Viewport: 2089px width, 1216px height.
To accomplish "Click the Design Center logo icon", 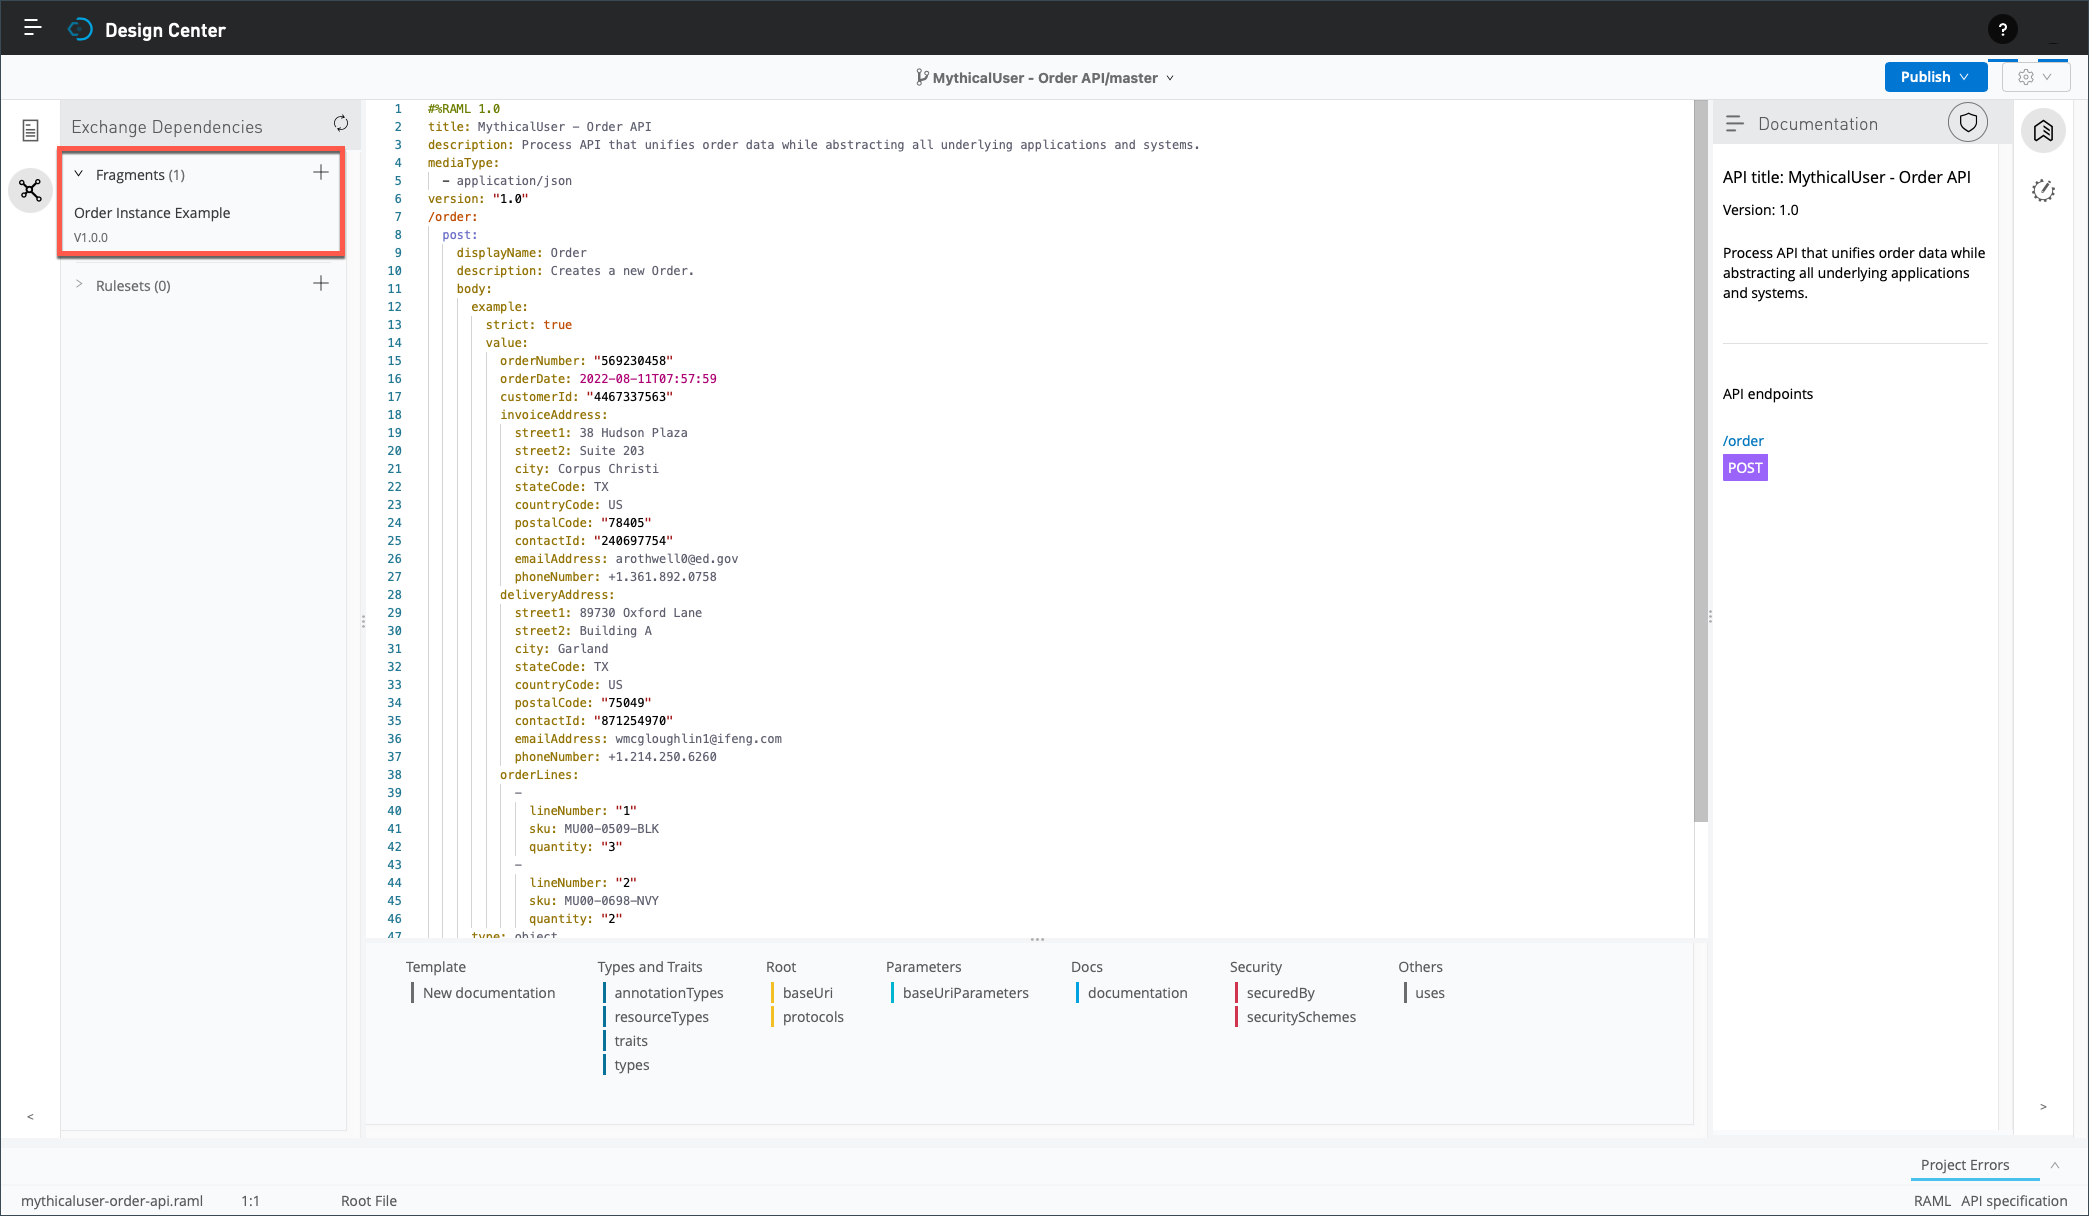I will click(80, 29).
